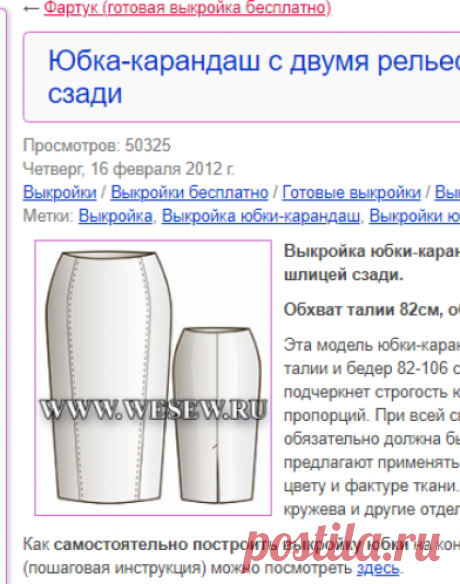Click the 'Метки:' label

(48, 216)
